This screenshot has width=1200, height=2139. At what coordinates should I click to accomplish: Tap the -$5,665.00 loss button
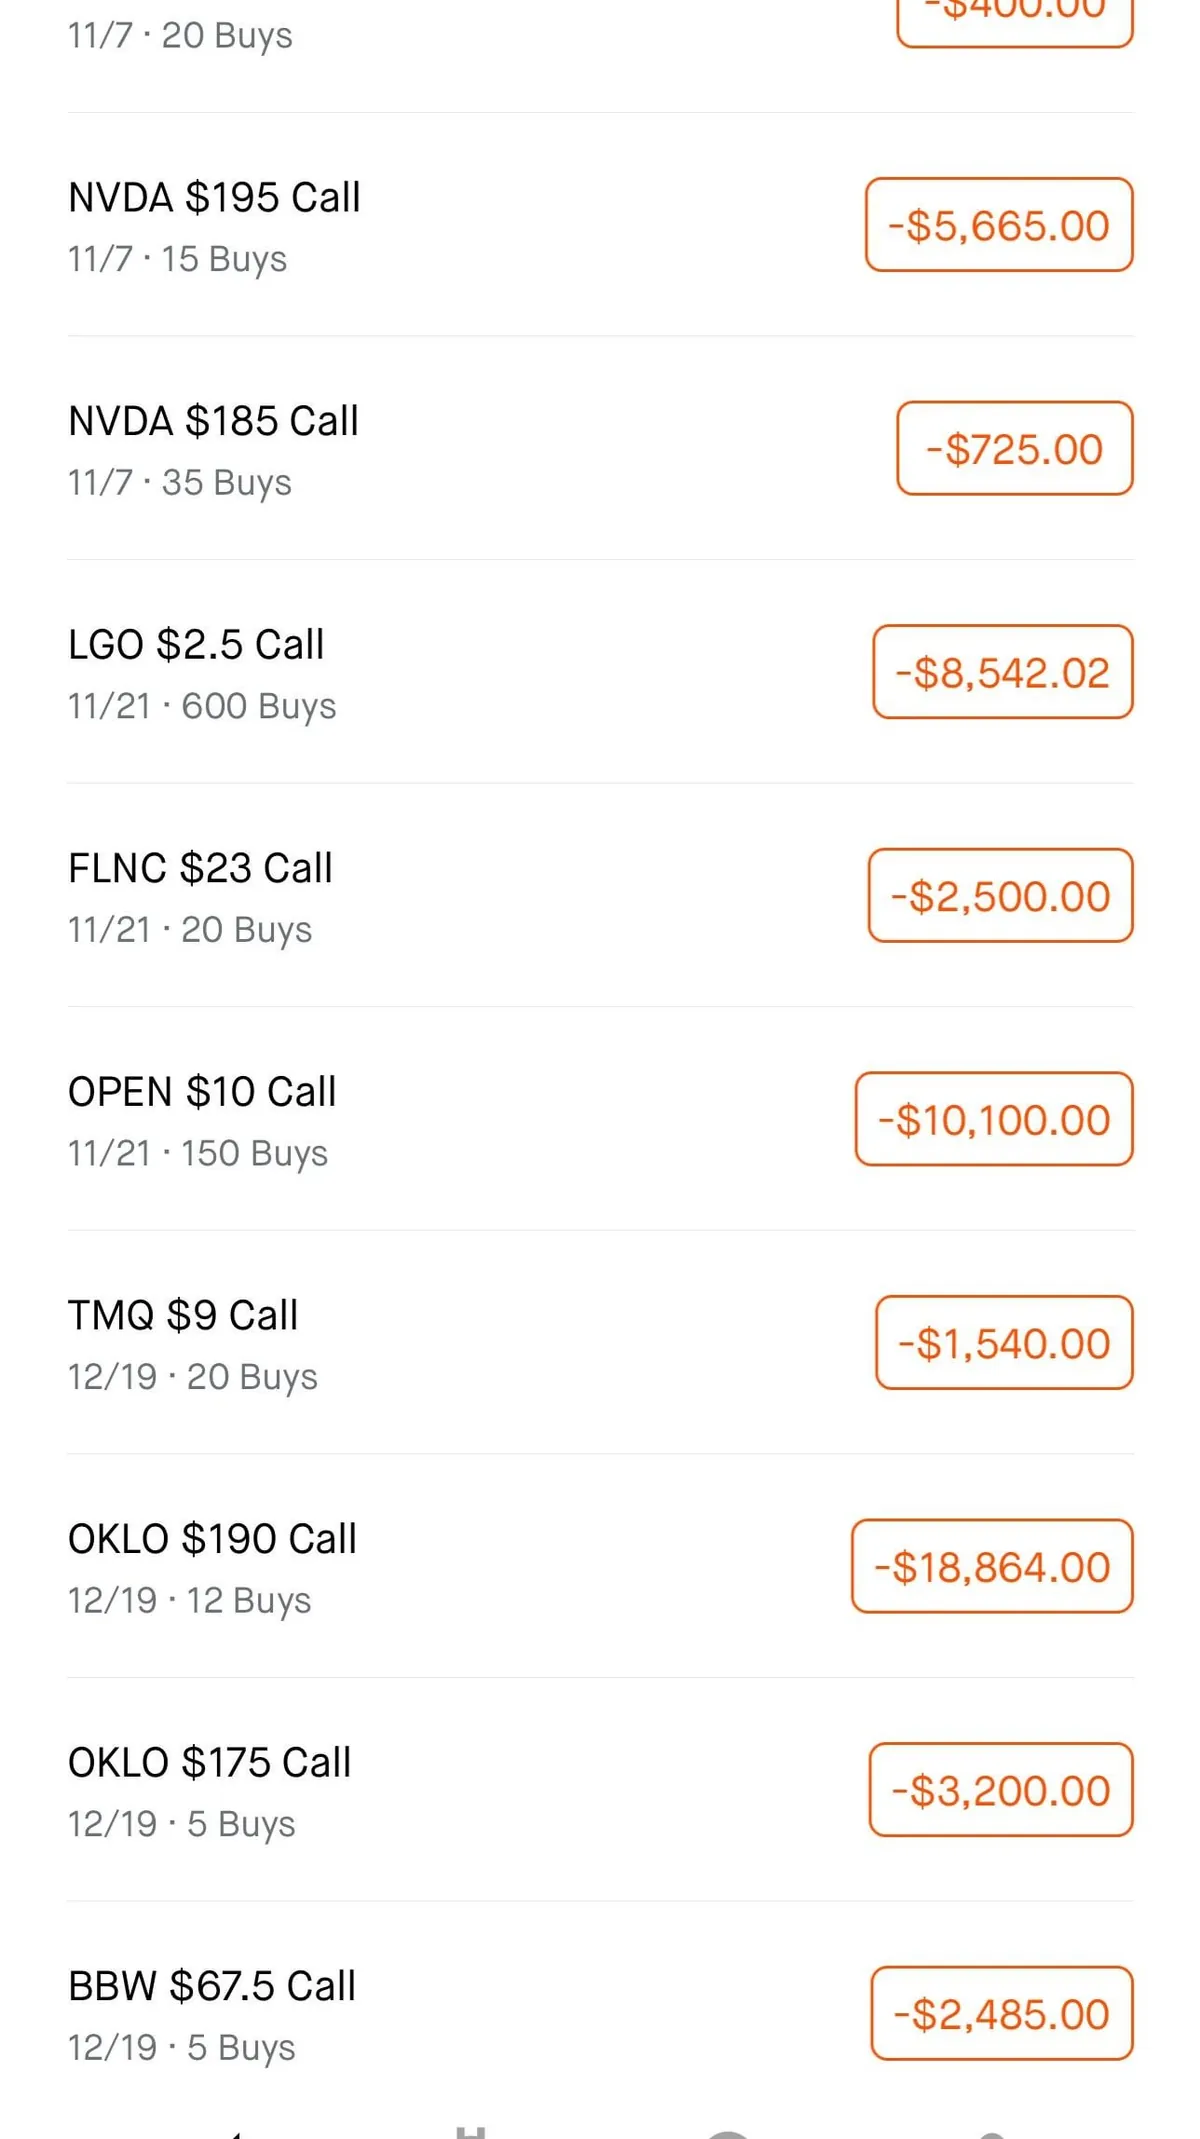(x=998, y=225)
